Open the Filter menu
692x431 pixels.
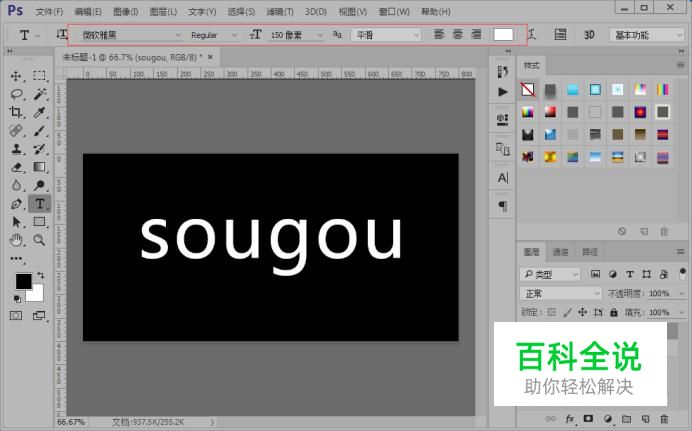coord(280,11)
